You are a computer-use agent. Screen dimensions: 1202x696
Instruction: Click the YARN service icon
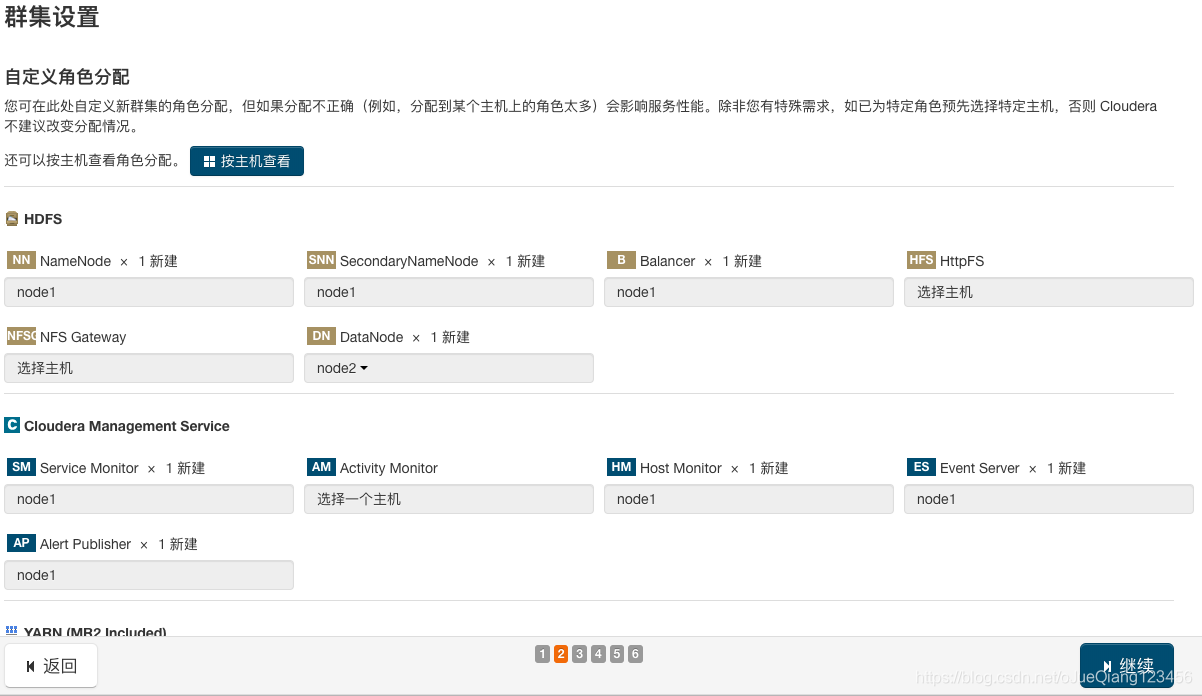[x=12, y=631]
